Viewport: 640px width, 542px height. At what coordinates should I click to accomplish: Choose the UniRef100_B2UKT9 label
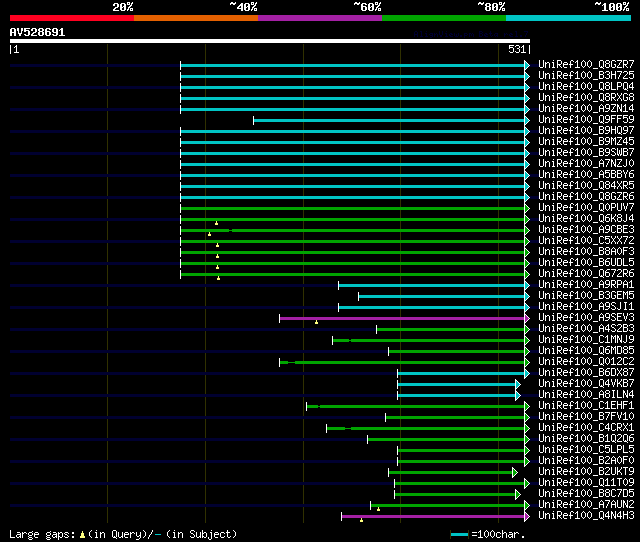(586, 472)
